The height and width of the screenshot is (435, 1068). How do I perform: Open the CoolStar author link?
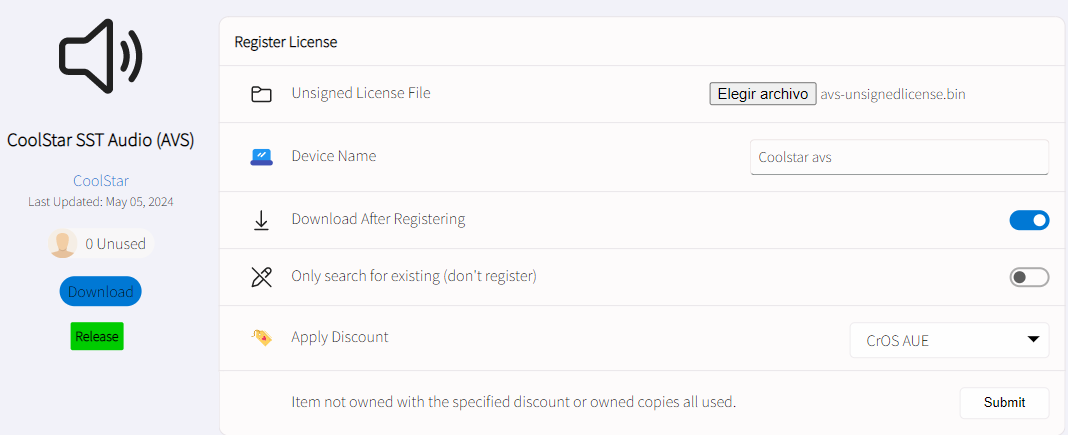[101, 180]
